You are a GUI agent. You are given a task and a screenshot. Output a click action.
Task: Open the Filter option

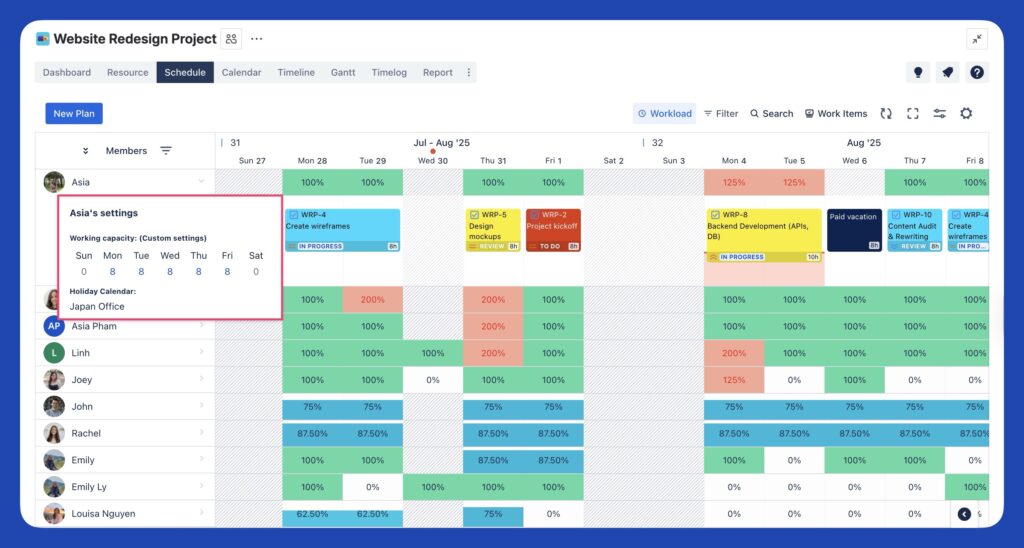pos(721,114)
